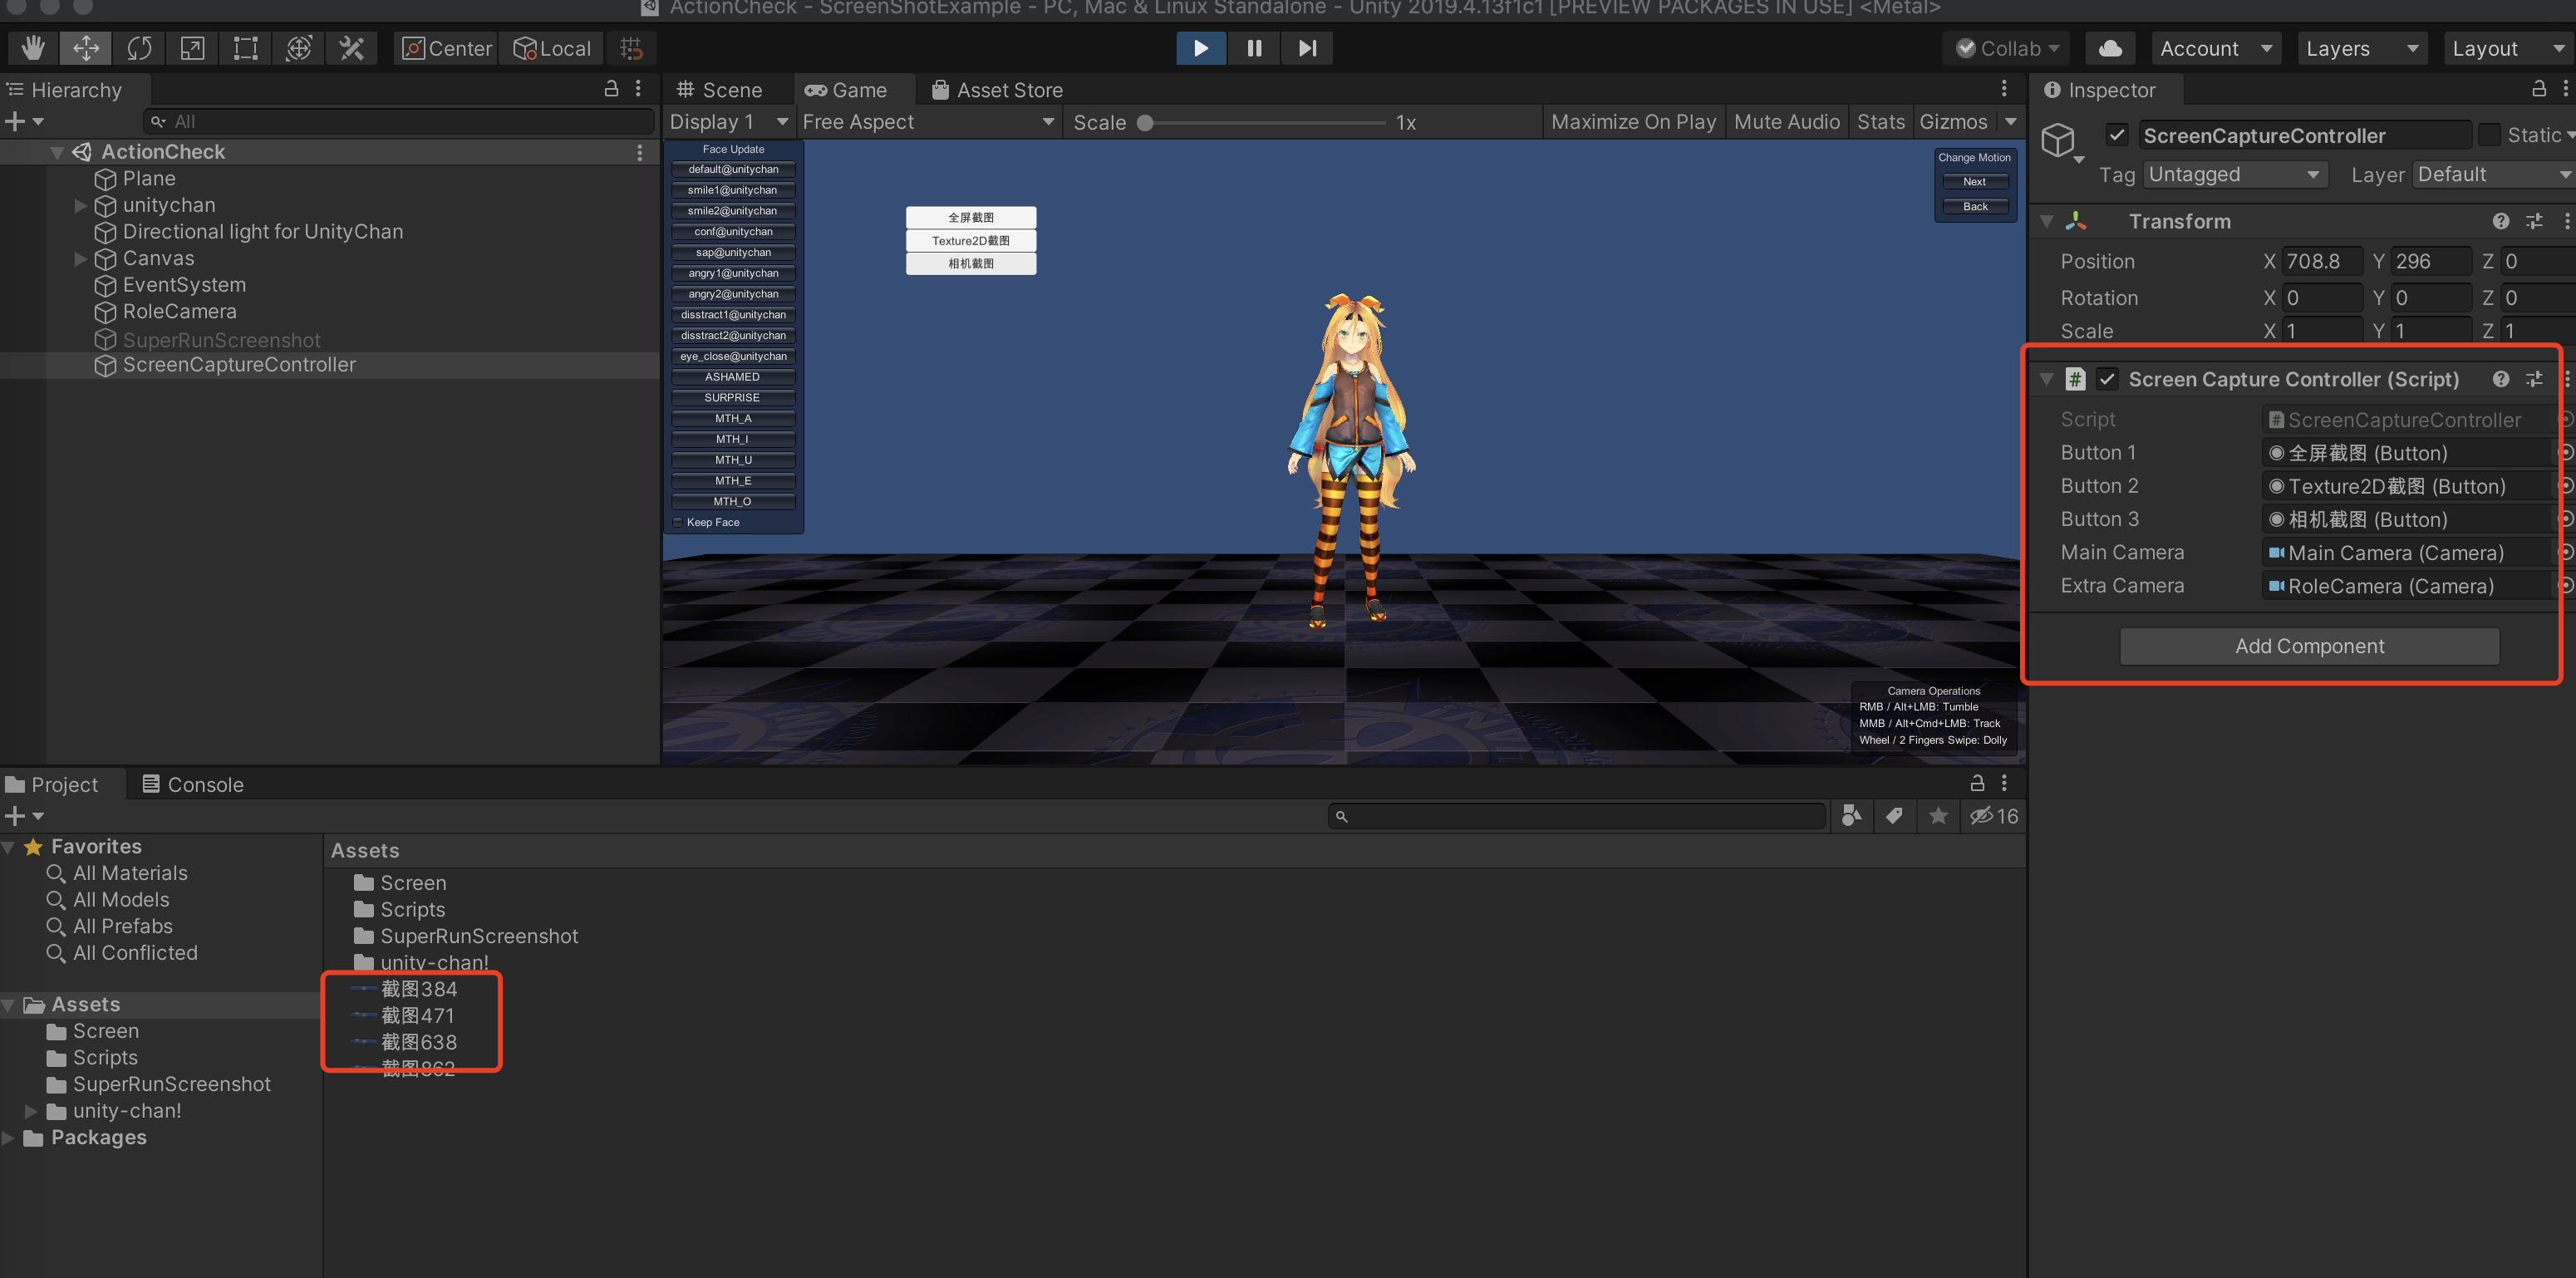Disable Screen Capture Controller script checkbox
Screen dimensions: 2576x1278
click(x=2107, y=379)
